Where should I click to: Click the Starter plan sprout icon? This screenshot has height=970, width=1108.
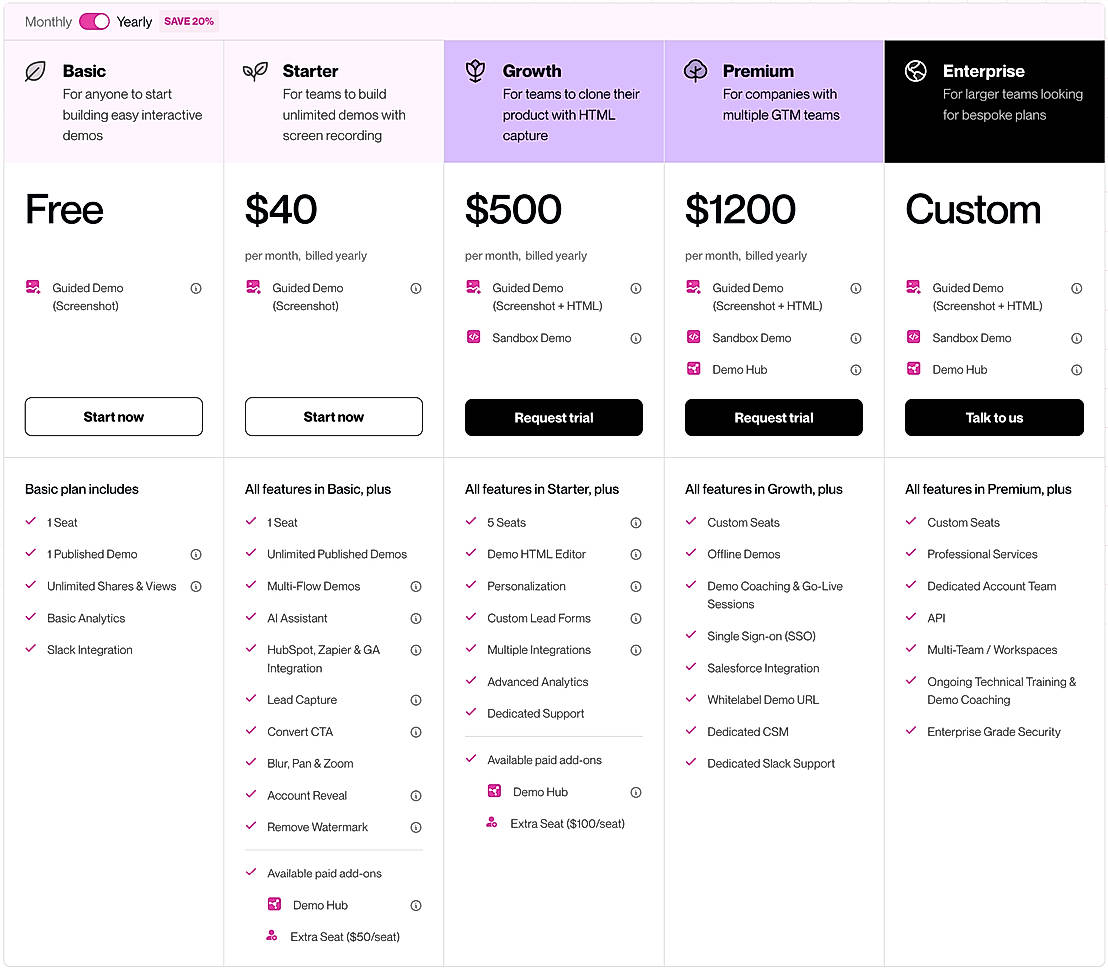tap(256, 71)
